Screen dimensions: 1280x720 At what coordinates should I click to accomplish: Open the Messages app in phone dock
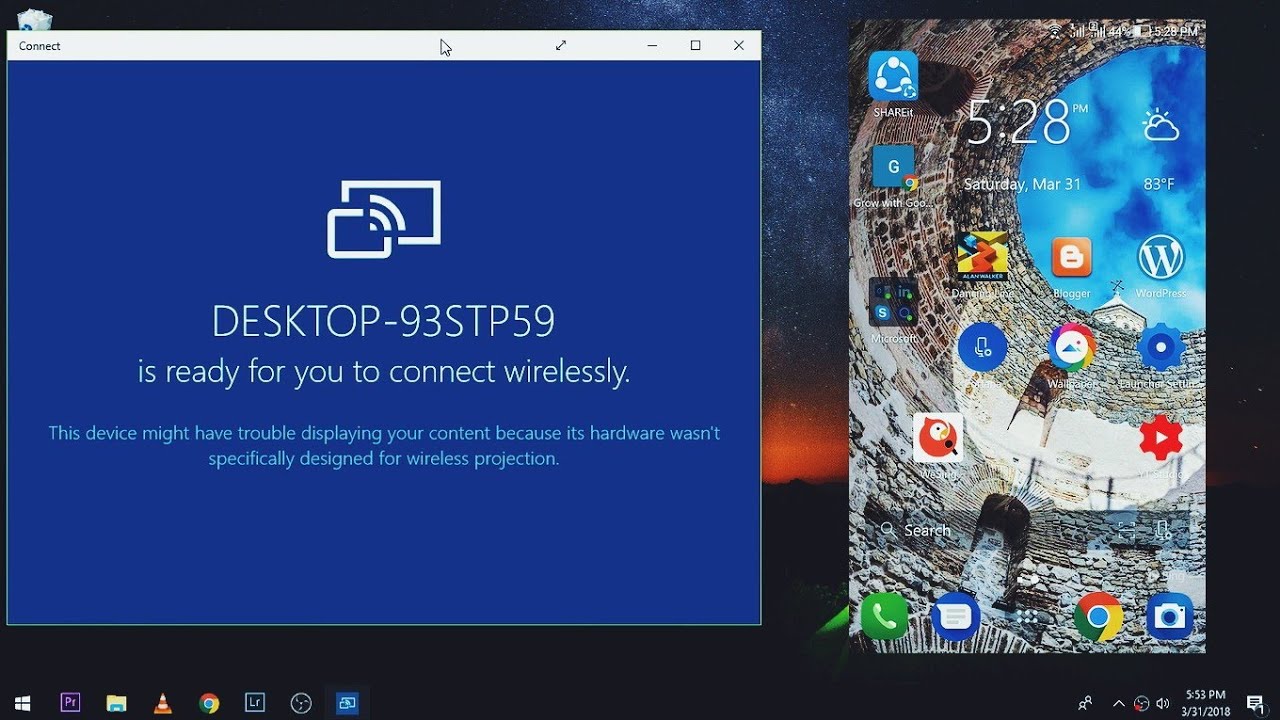(x=955, y=617)
